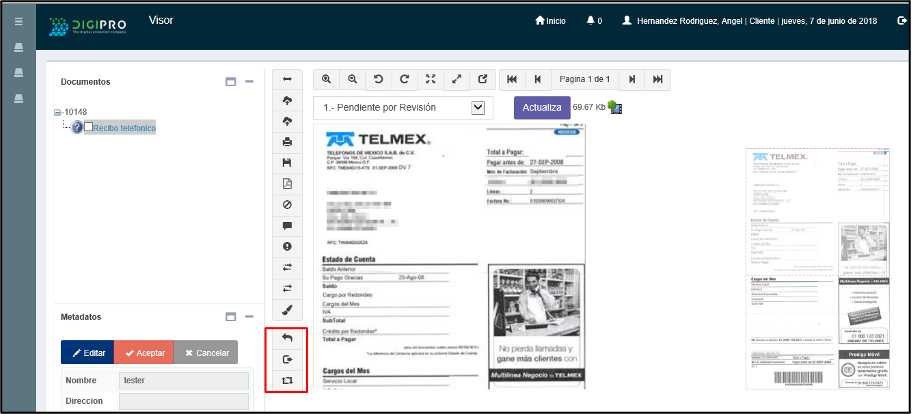Click the Nombre input field

click(x=183, y=380)
